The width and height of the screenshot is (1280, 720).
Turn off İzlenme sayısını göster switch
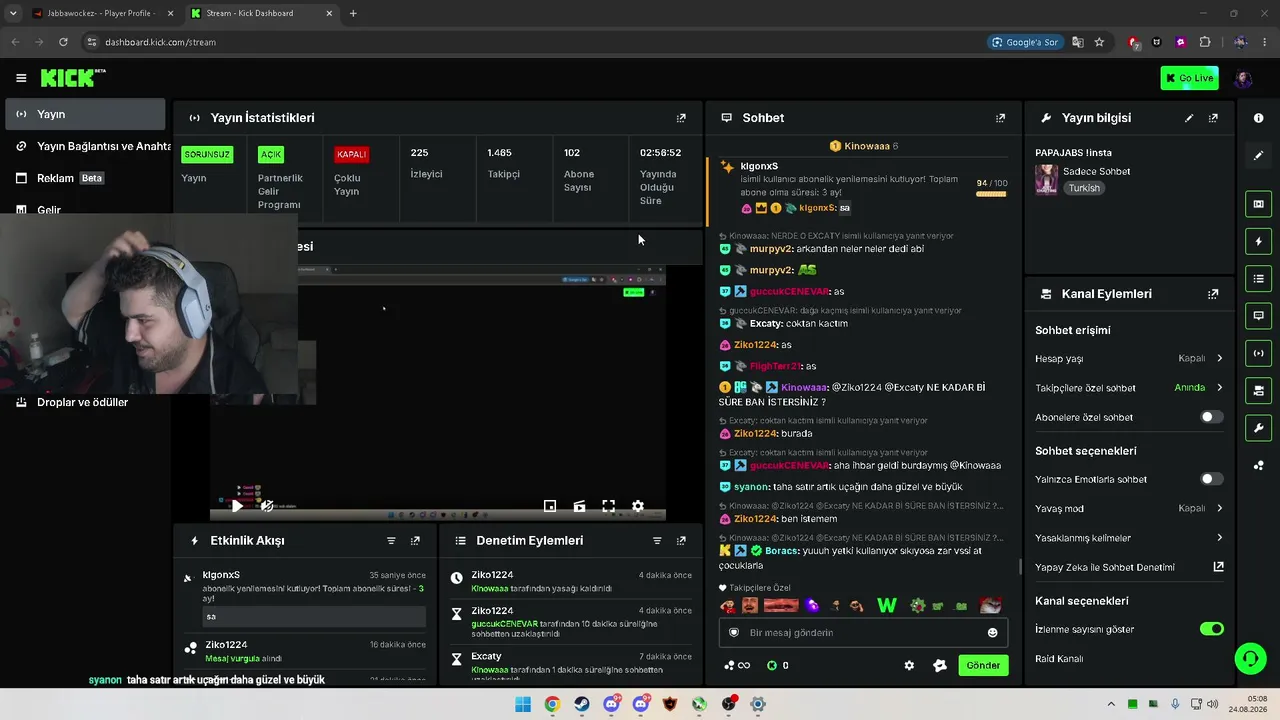[1211, 629]
